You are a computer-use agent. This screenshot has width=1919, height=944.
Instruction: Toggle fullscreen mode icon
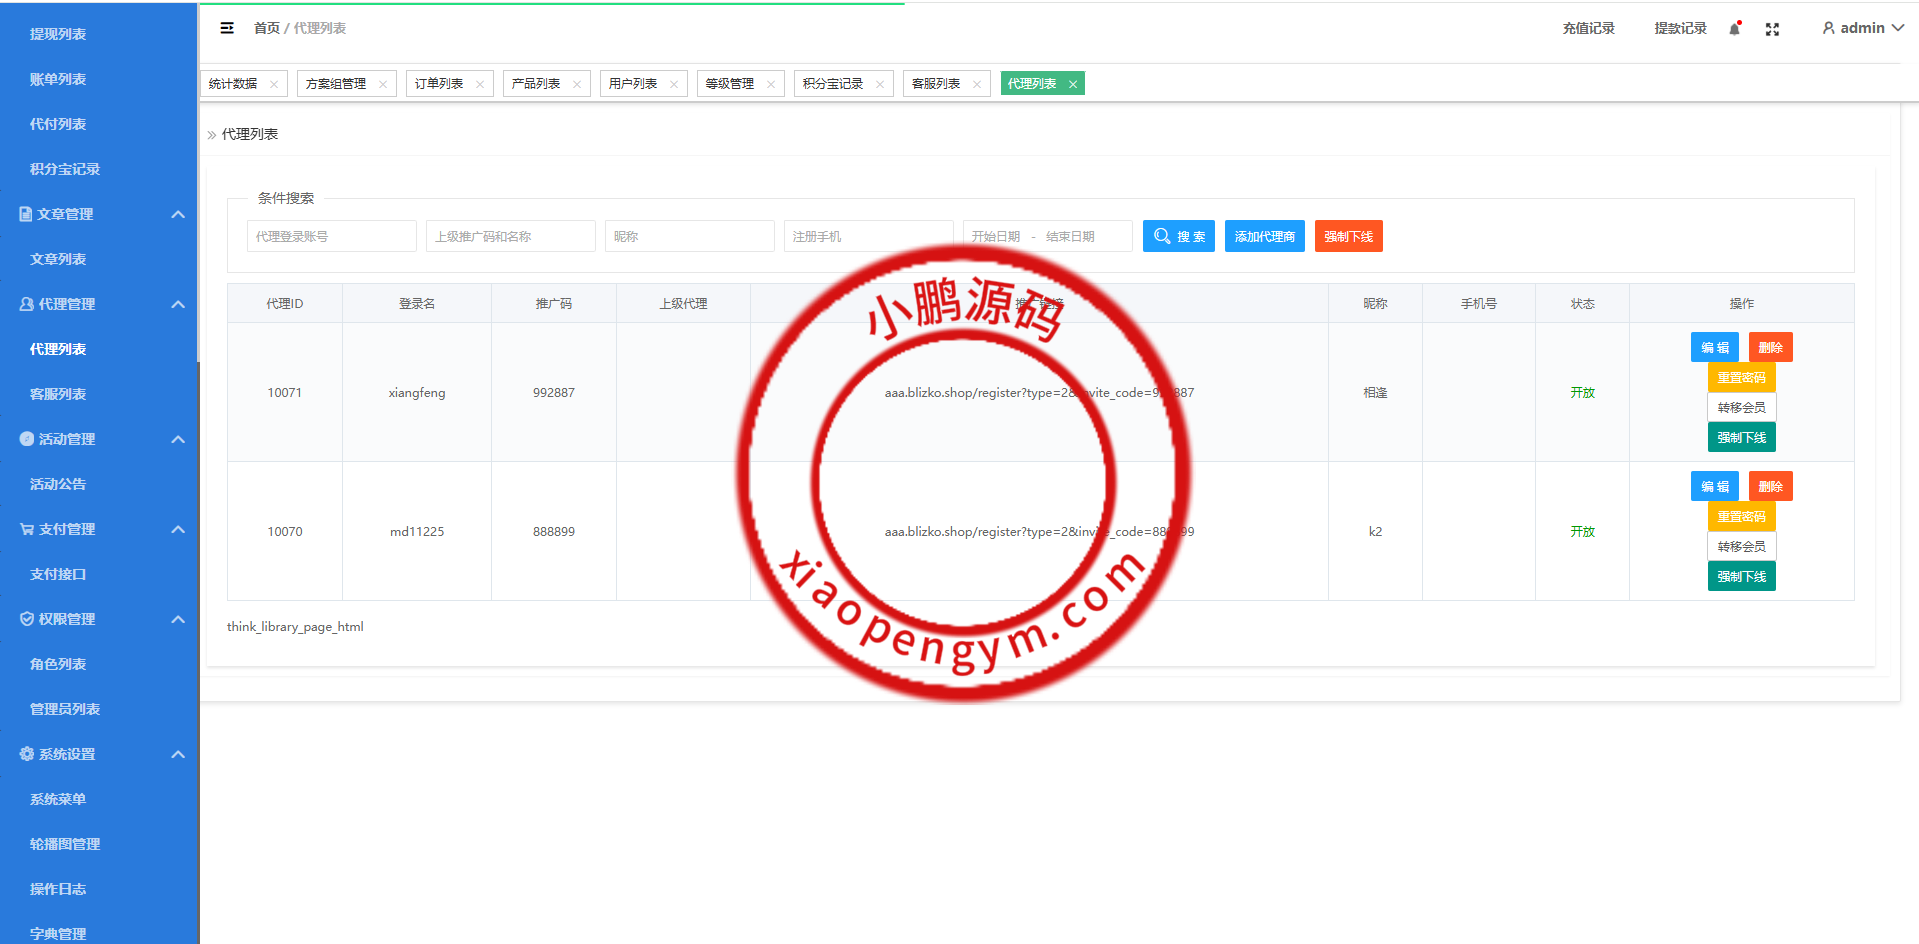tap(1772, 29)
